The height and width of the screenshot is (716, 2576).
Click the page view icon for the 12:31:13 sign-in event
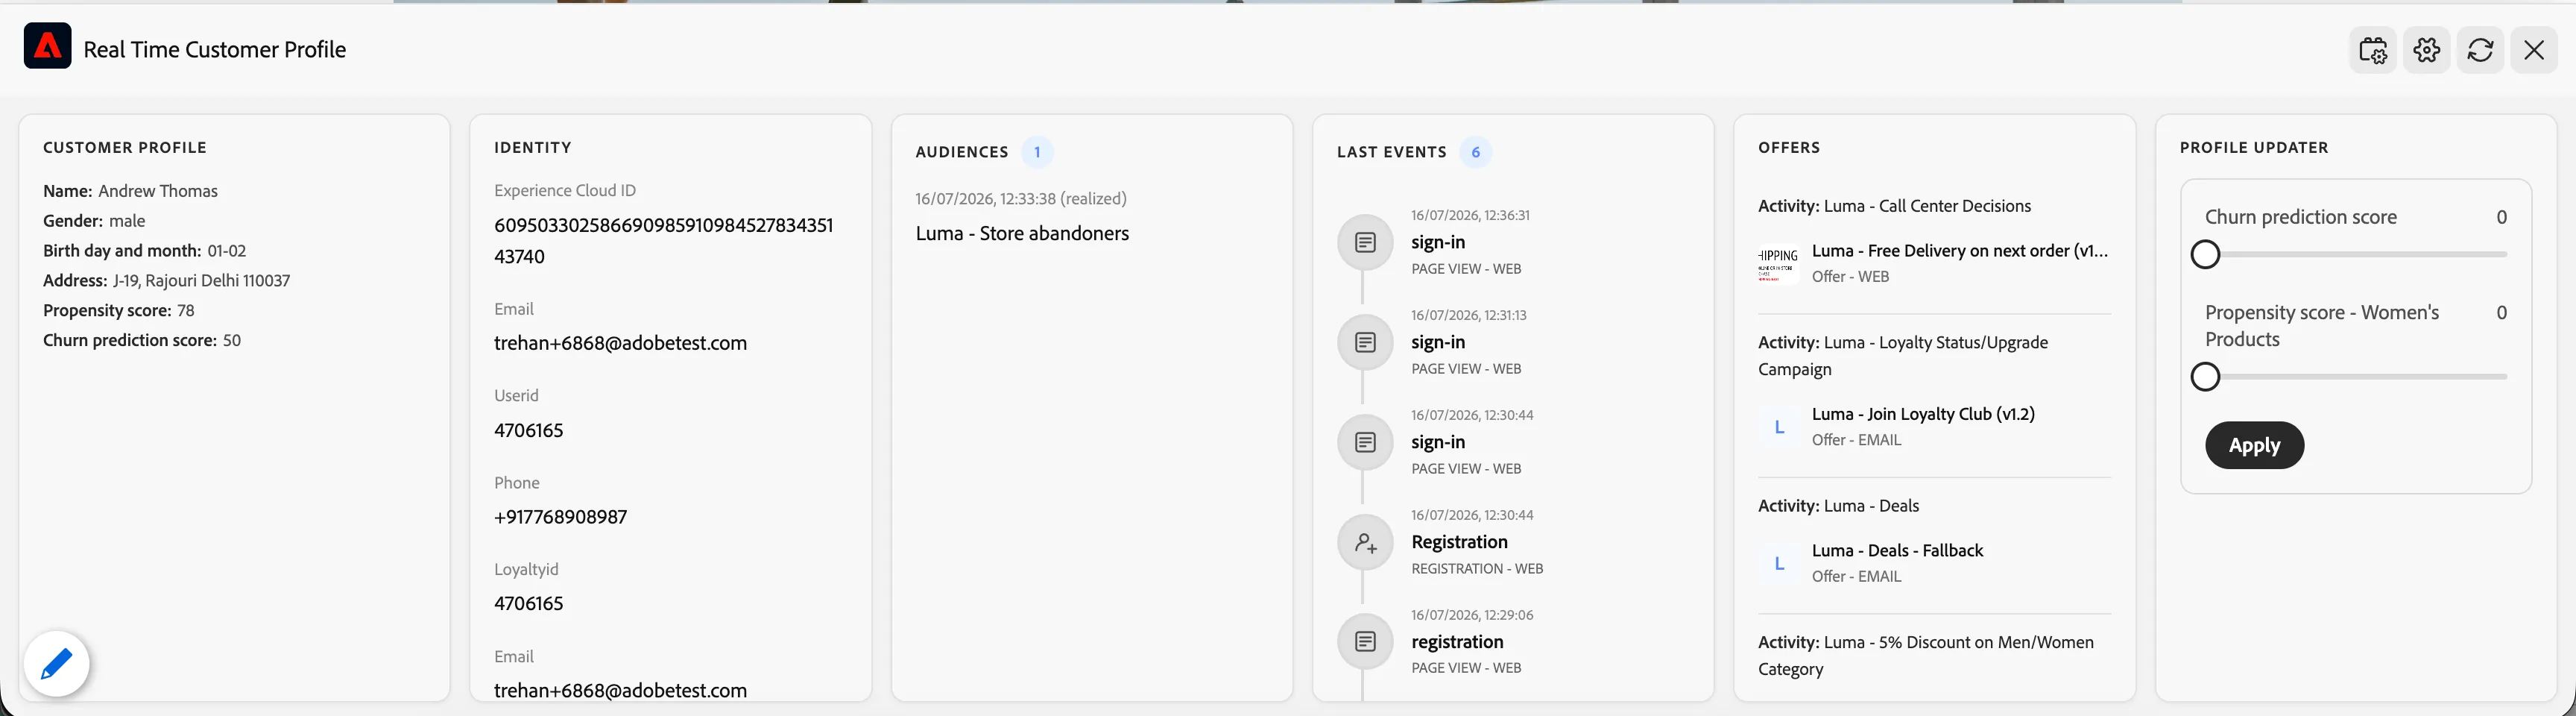(1365, 342)
